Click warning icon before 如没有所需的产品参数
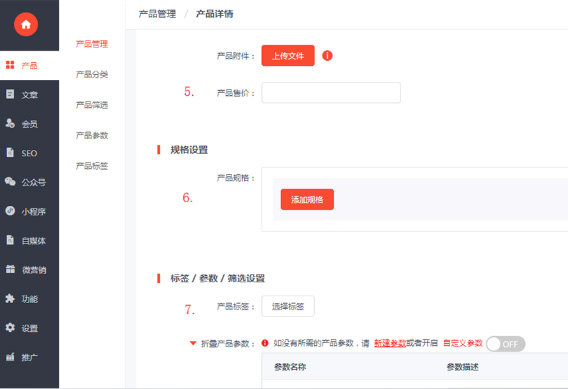 coord(265,343)
